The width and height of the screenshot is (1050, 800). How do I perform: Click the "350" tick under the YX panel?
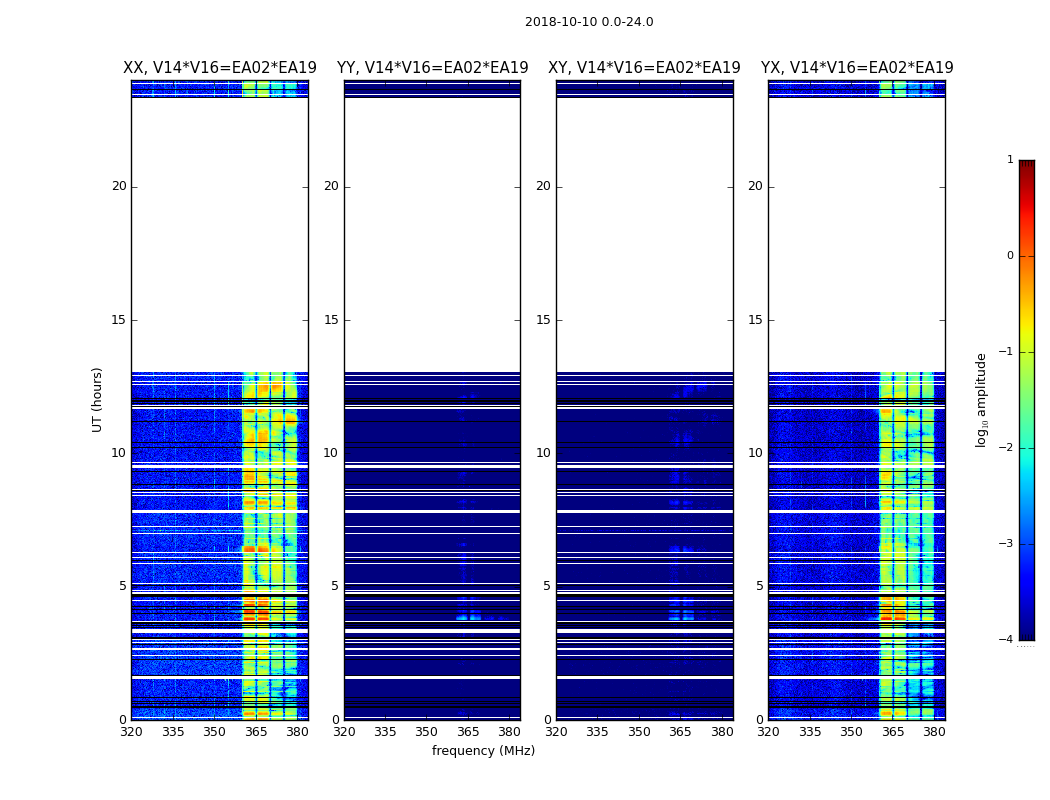coord(851,732)
